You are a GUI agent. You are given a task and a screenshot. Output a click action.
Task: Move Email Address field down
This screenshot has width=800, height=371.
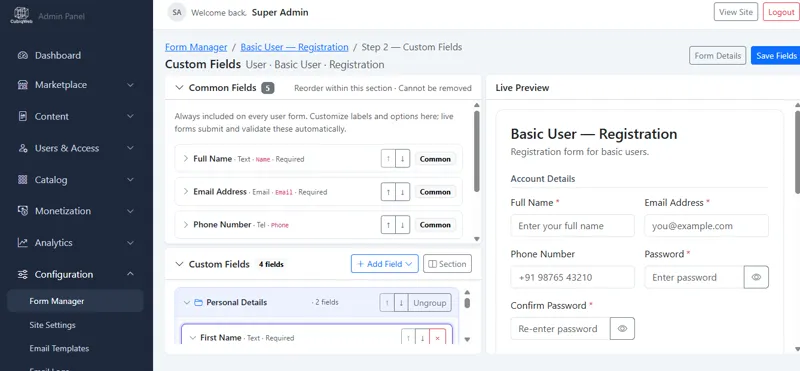403,192
